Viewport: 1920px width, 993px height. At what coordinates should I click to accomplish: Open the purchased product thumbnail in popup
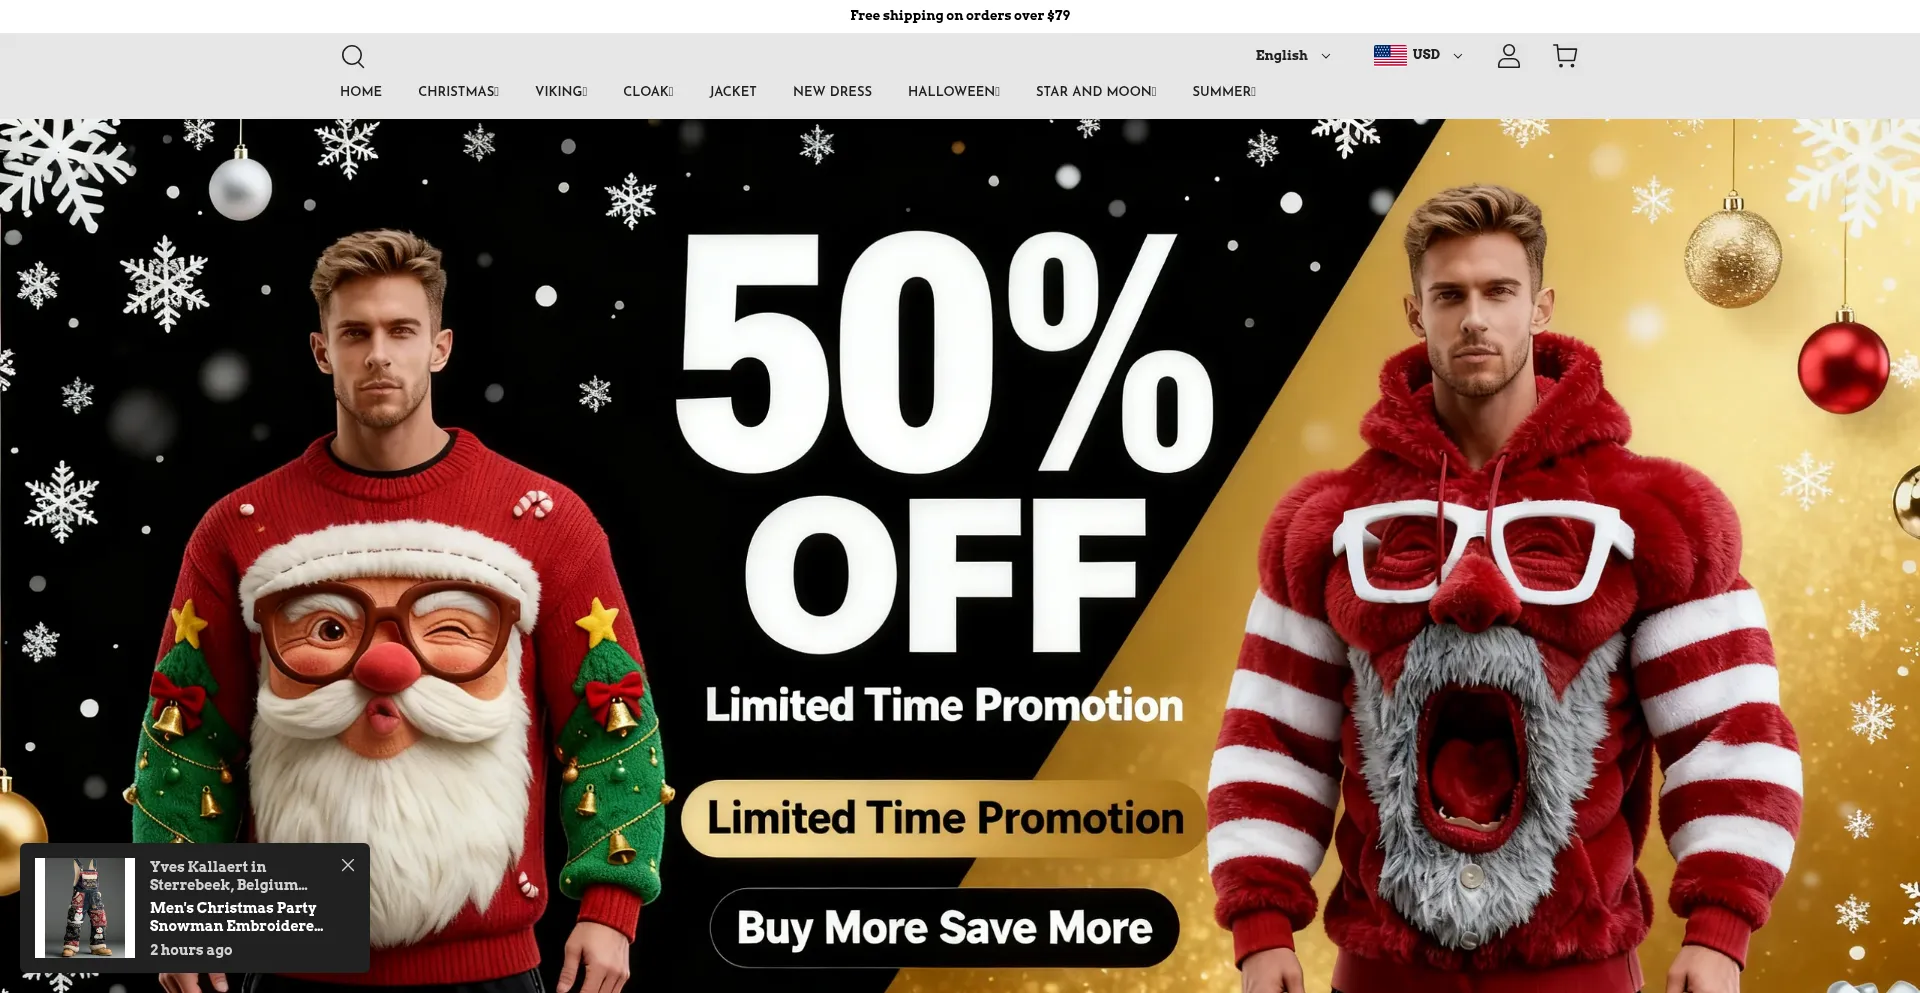point(85,908)
